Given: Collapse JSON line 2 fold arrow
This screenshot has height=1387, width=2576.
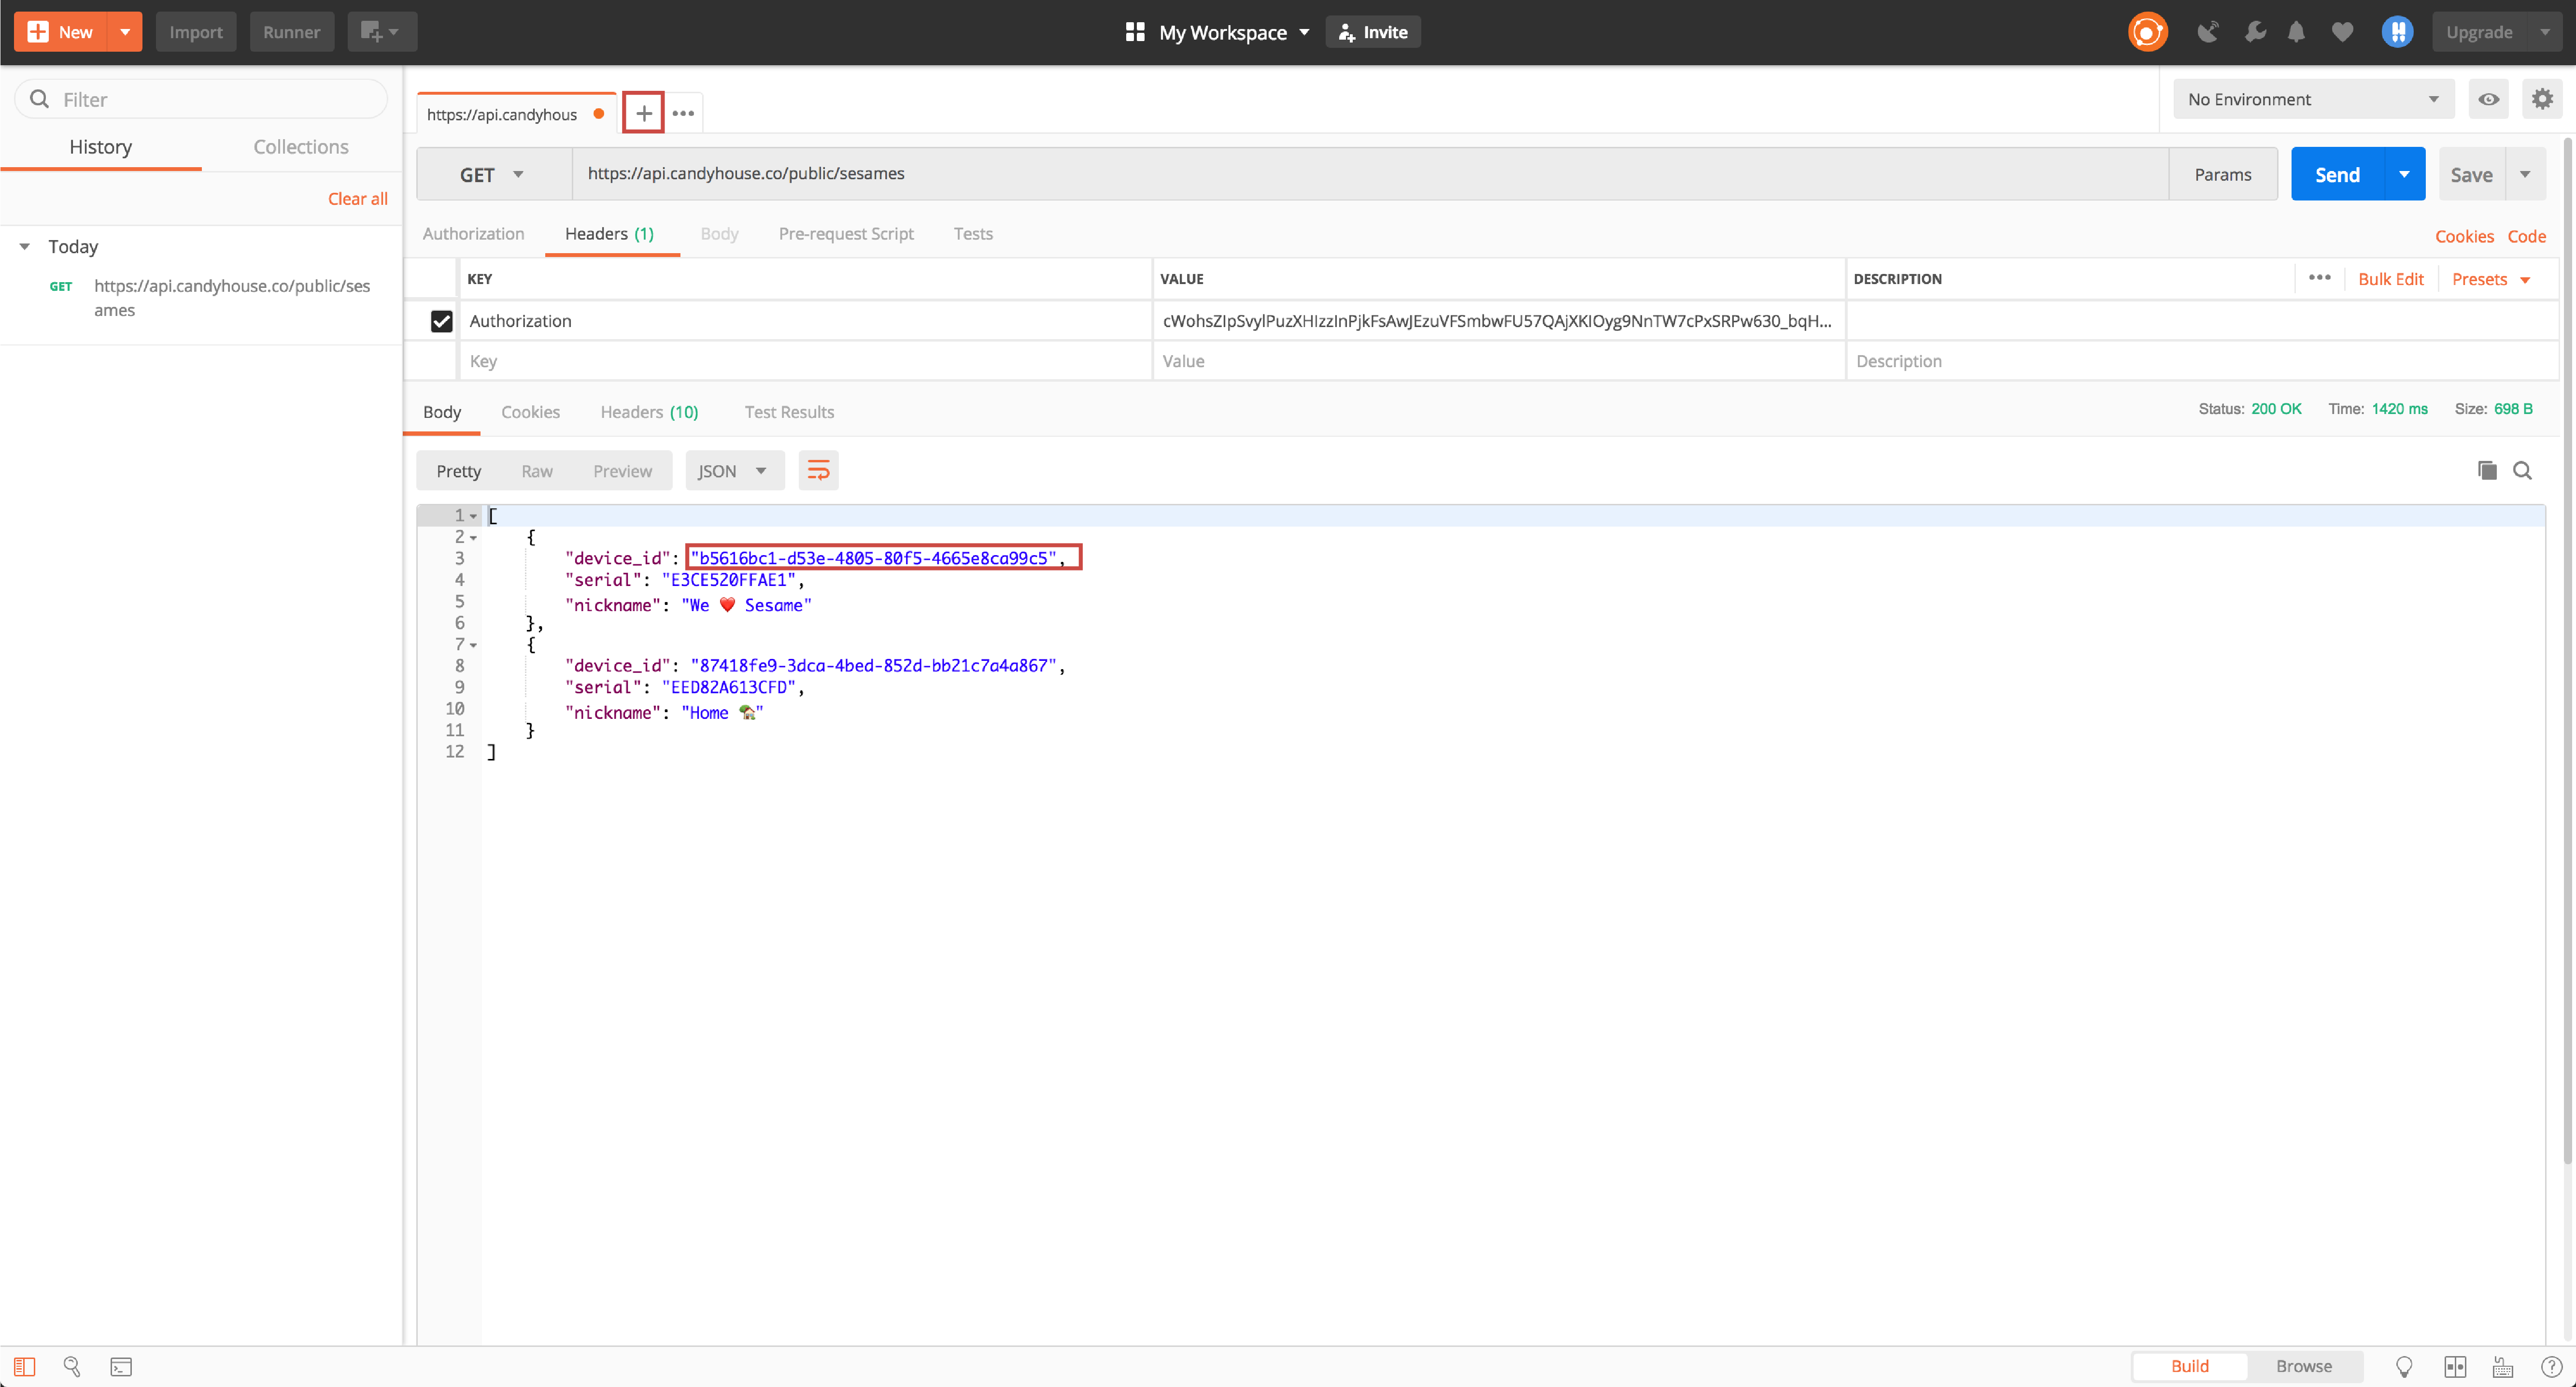Looking at the screenshot, I should [473, 537].
